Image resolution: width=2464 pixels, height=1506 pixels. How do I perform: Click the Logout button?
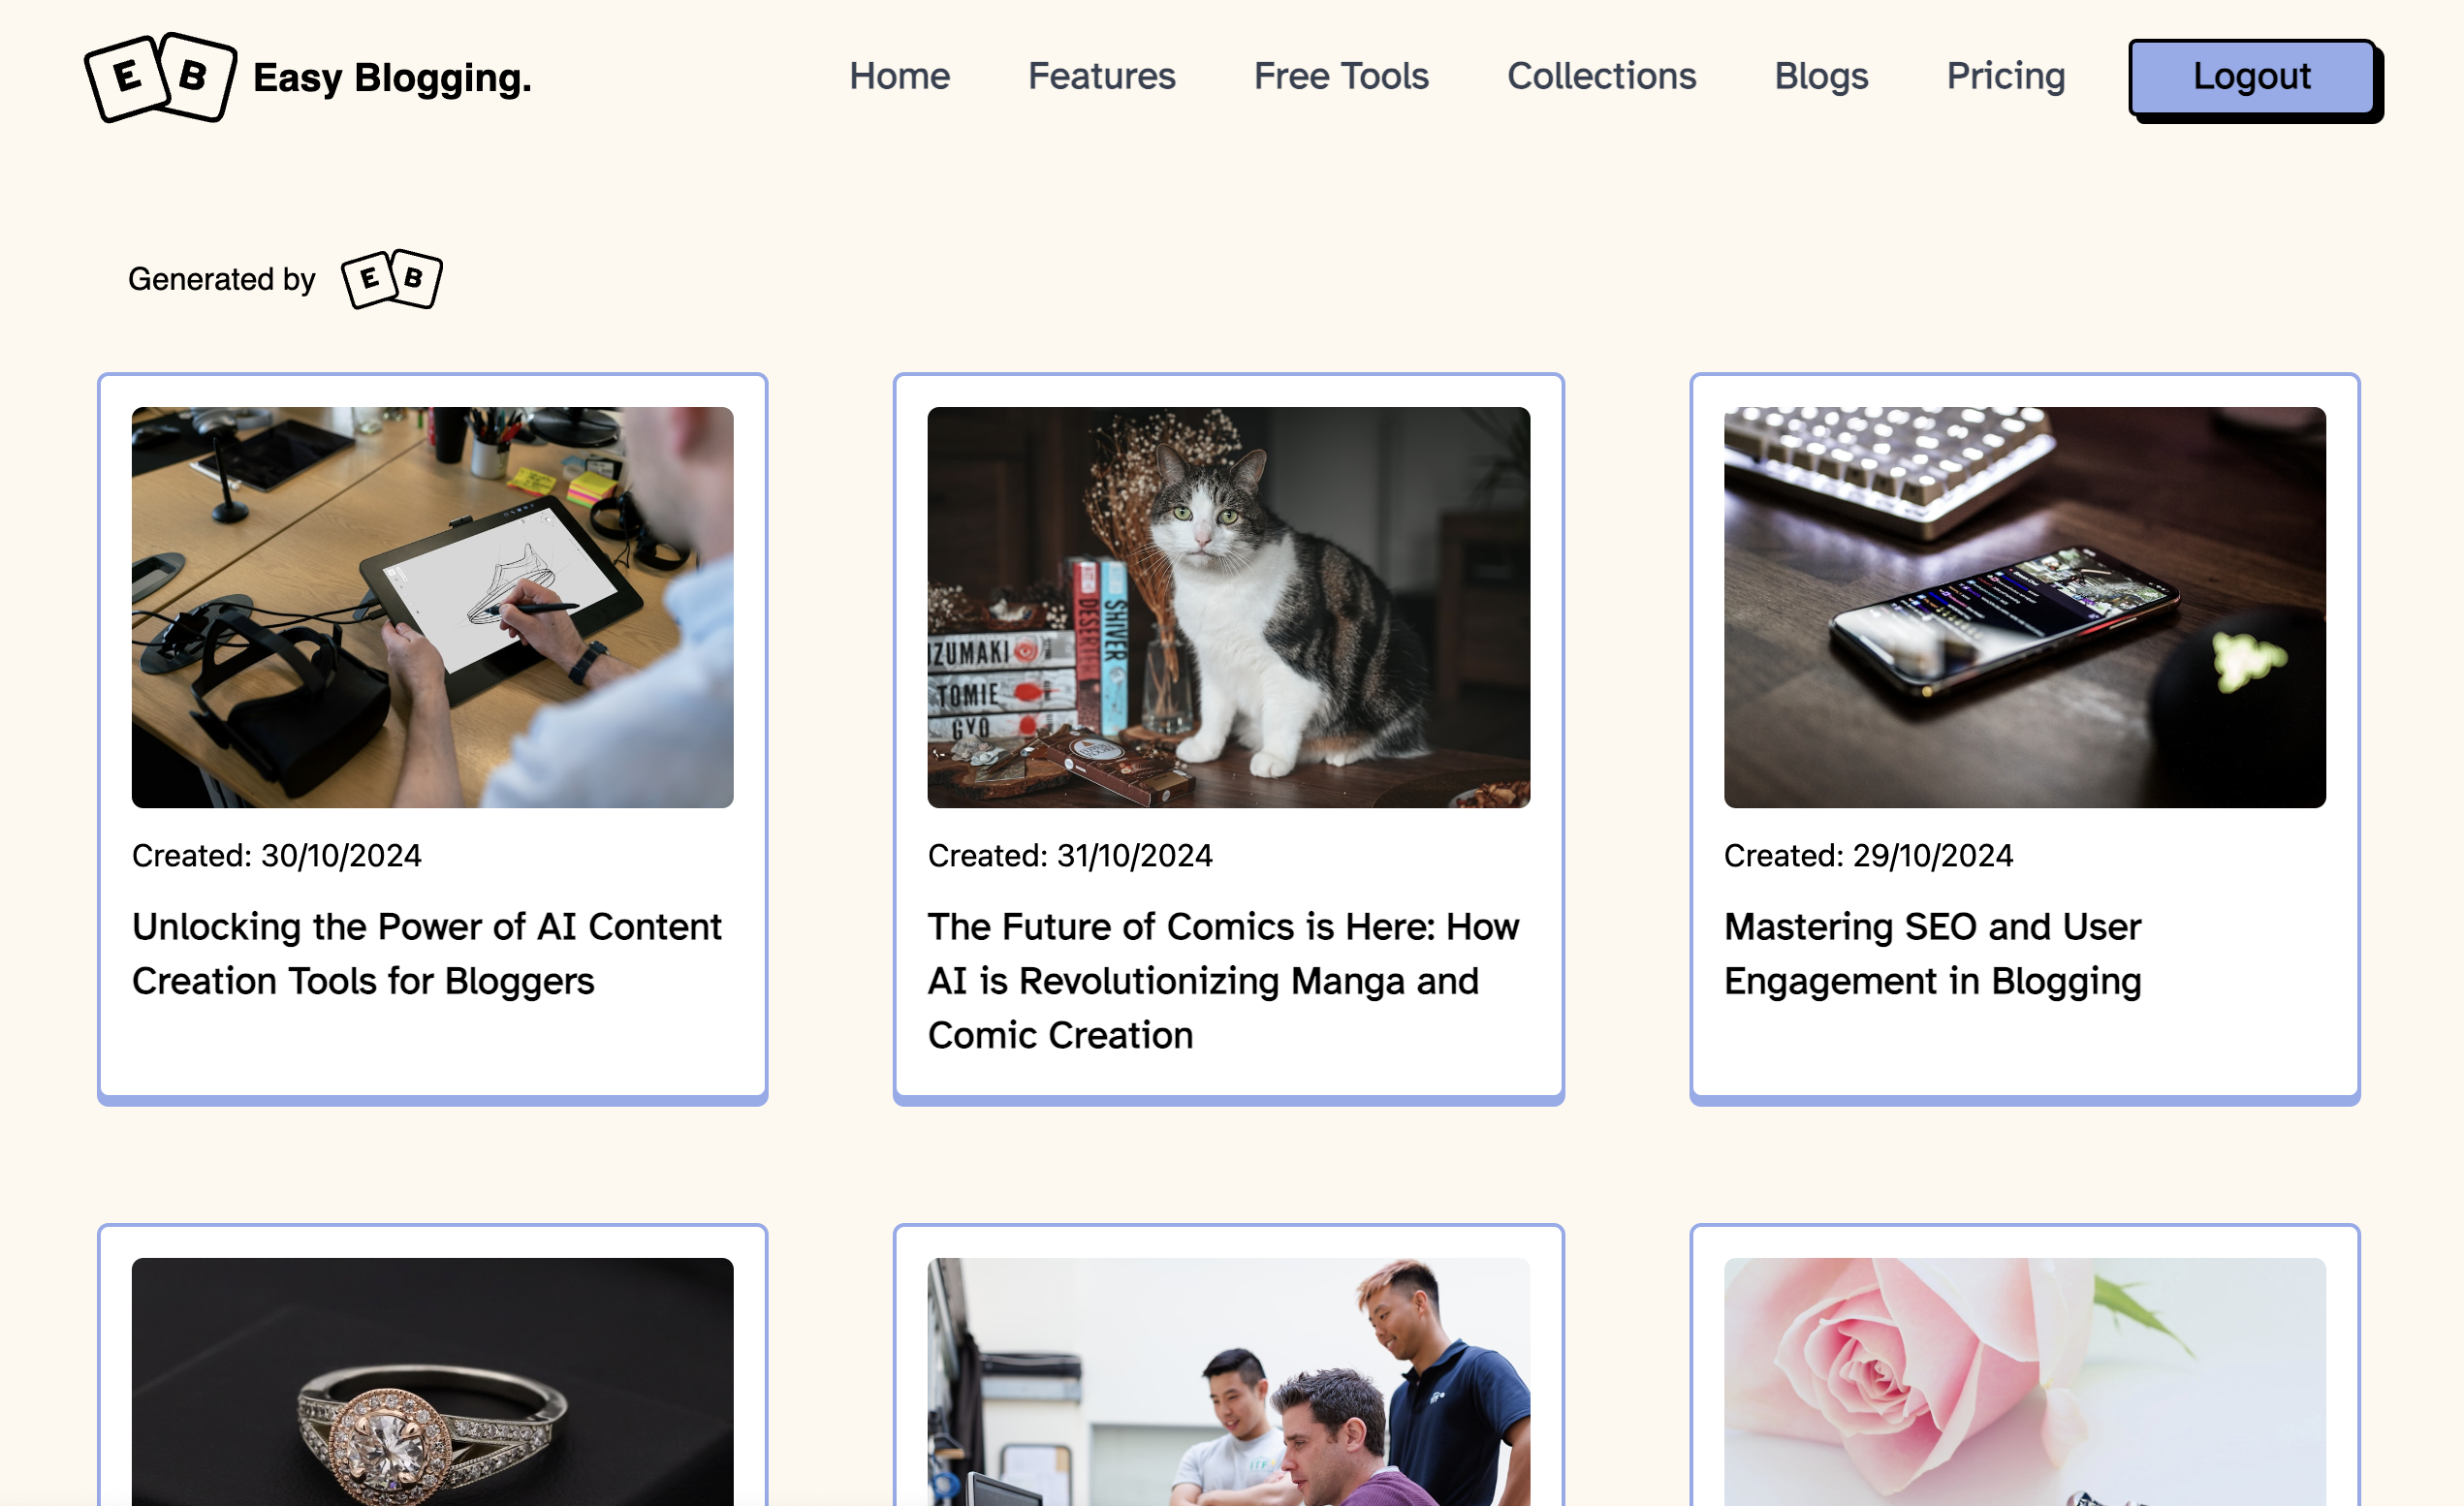click(x=2252, y=77)
